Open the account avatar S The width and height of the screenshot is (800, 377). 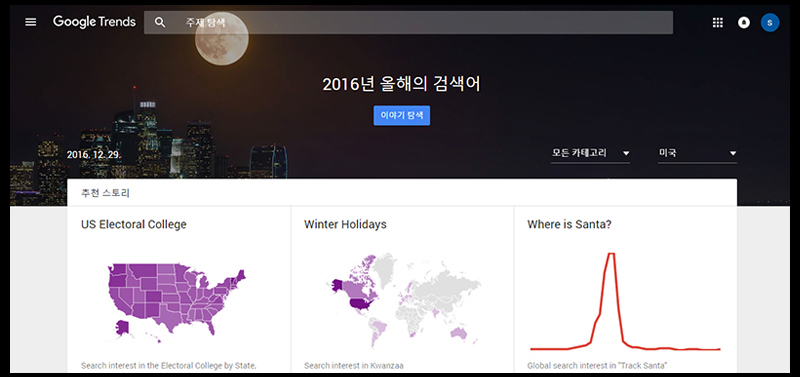coord(769,22)
